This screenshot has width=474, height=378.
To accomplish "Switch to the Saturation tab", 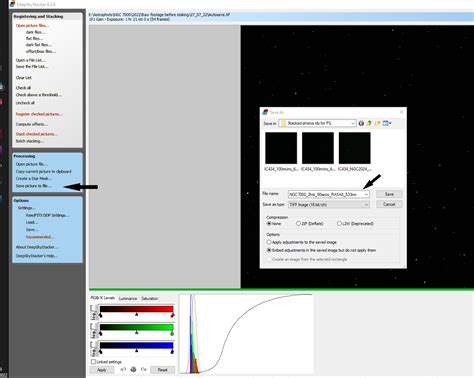I will pos(150,298).
